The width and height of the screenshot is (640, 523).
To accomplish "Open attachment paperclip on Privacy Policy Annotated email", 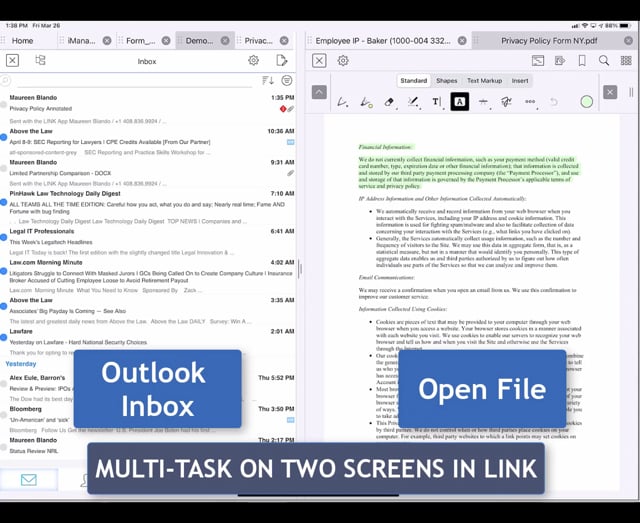I will (x=290, y=109).
